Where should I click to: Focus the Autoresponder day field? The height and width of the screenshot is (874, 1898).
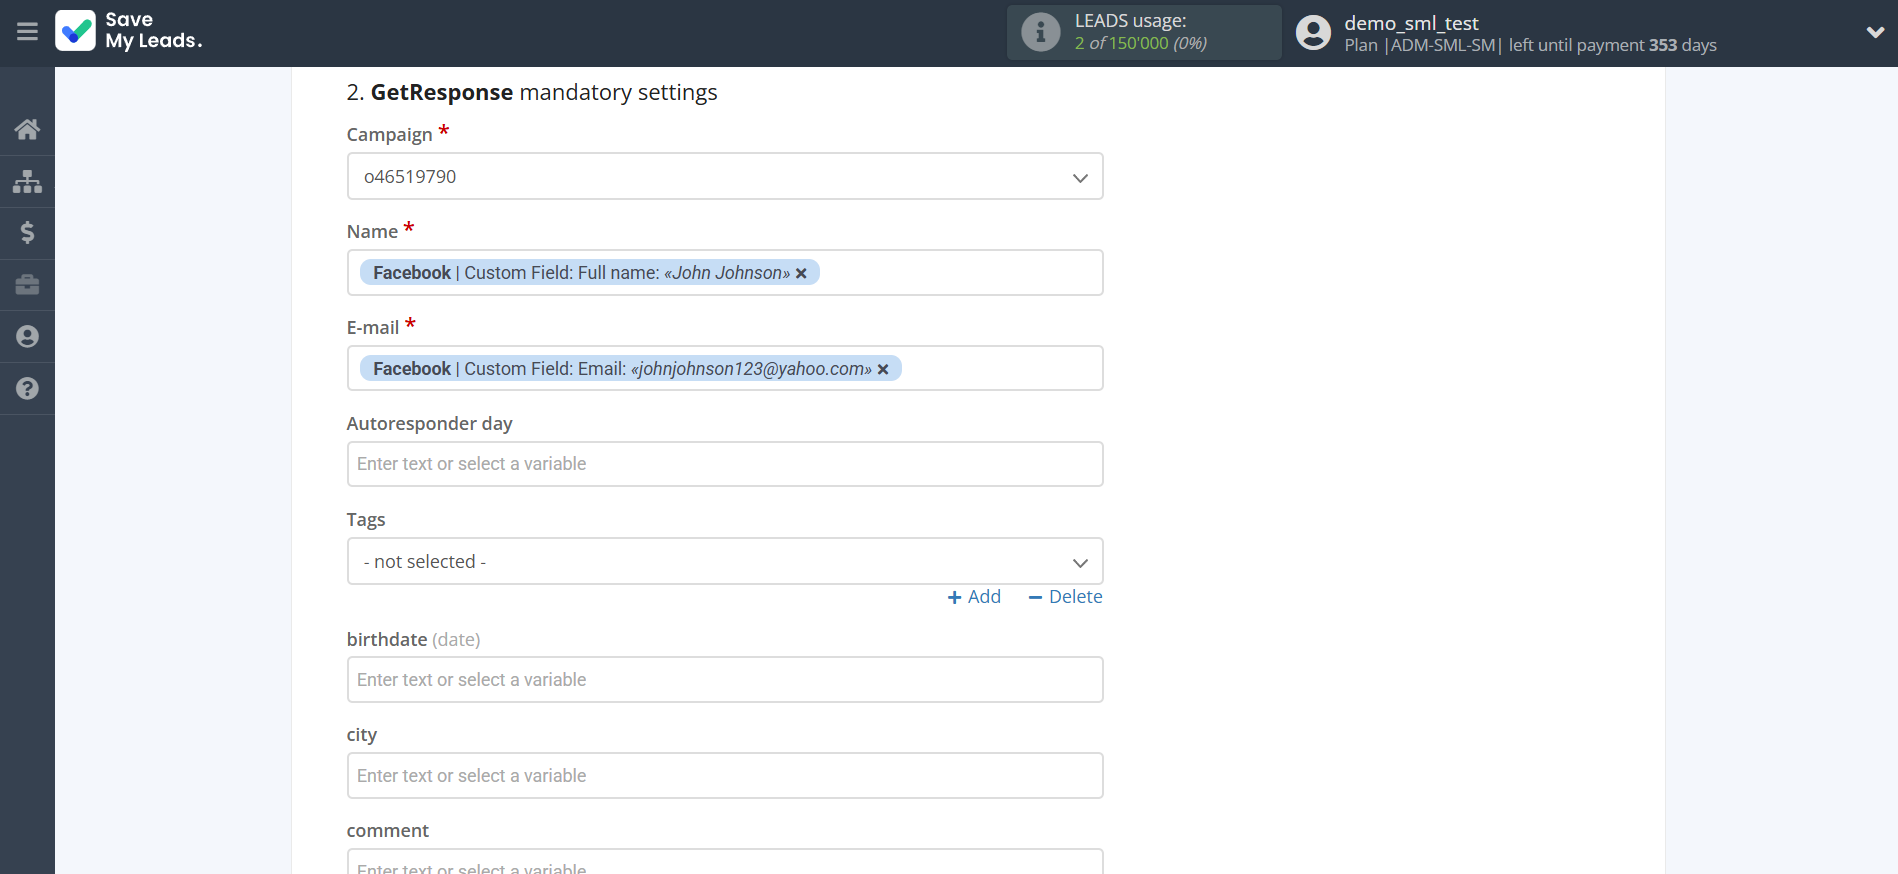(x=724, y=464)
